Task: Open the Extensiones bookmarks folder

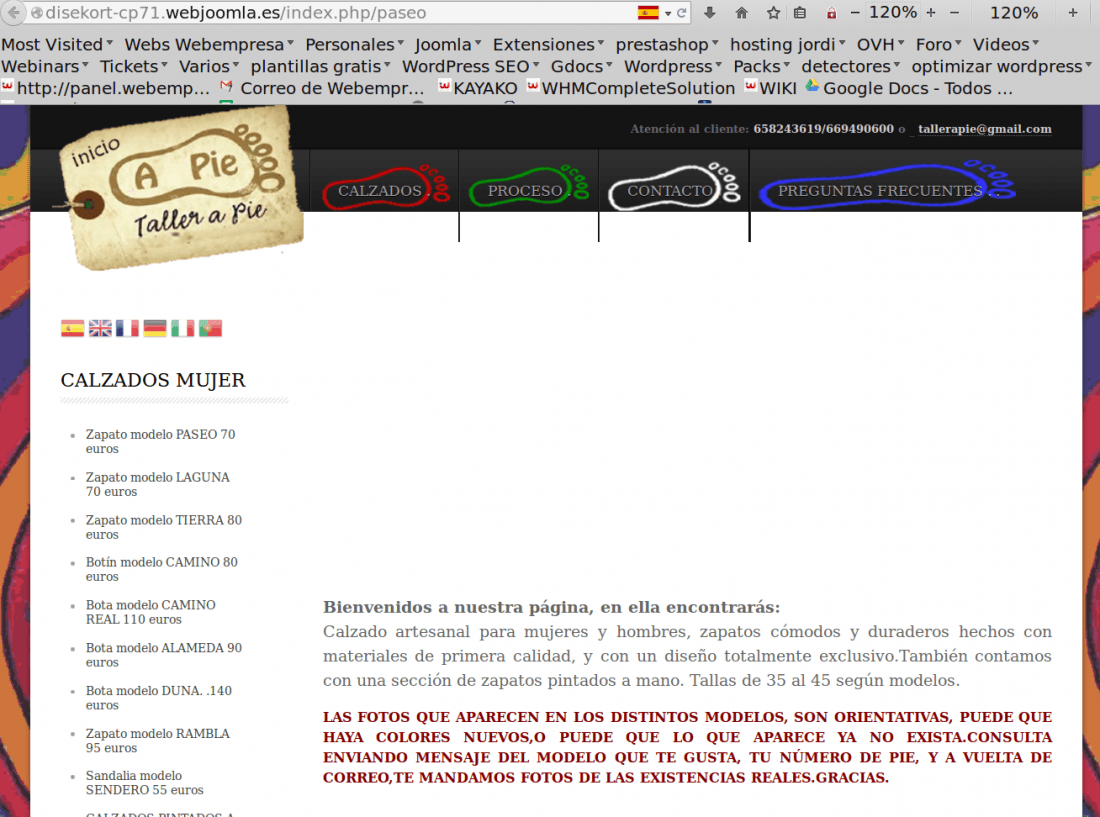Action: [x=548, y=44]
